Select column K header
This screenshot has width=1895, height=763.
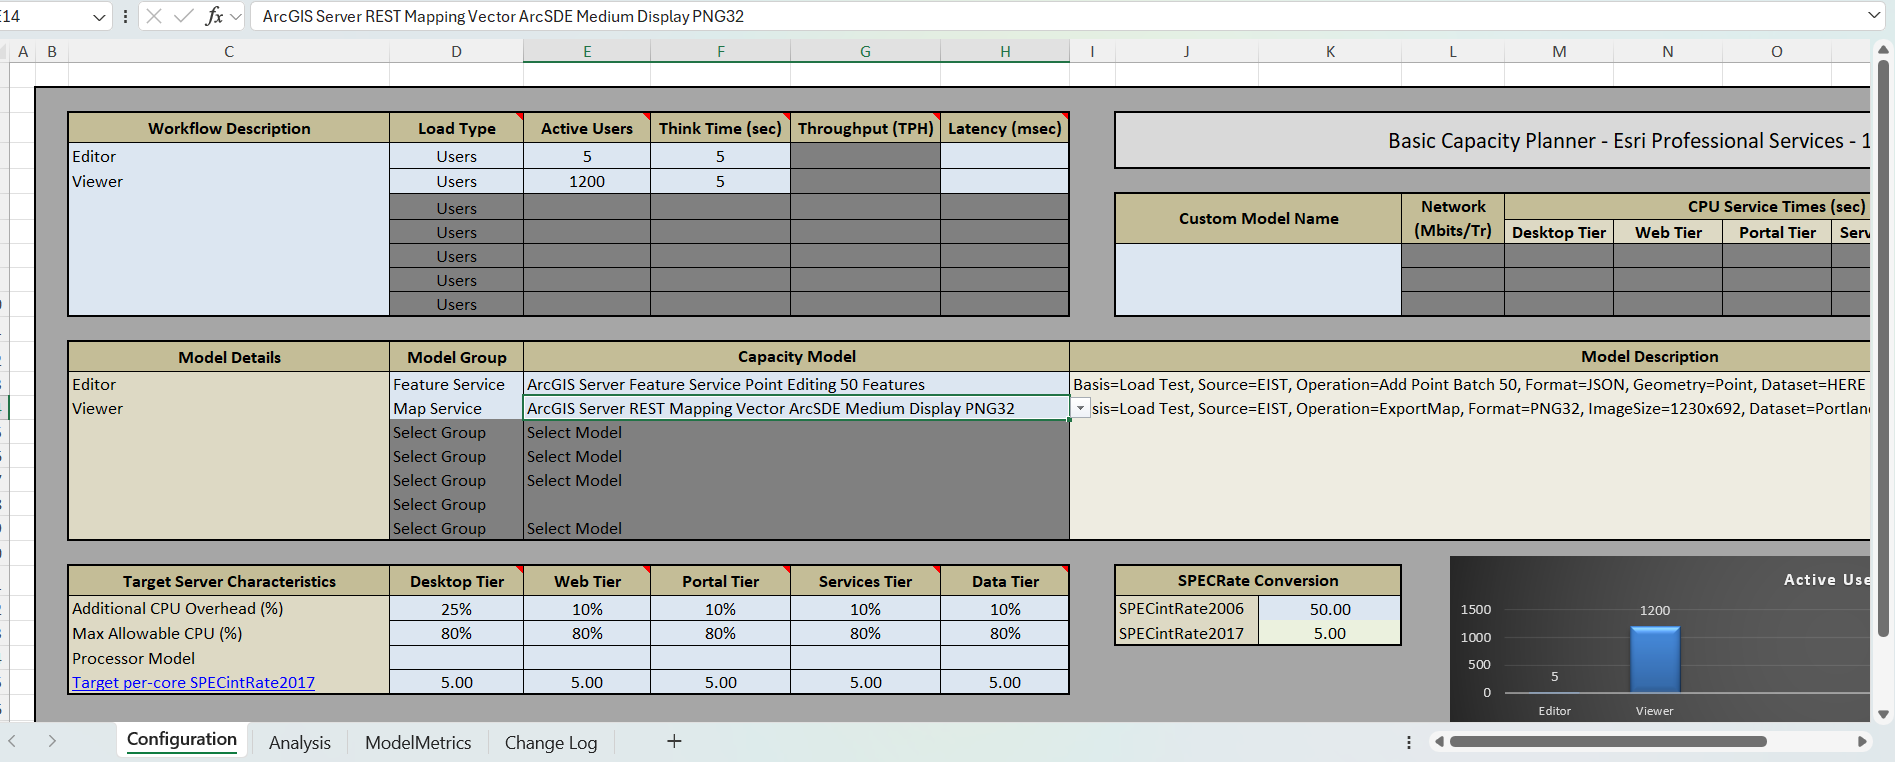1330,51
